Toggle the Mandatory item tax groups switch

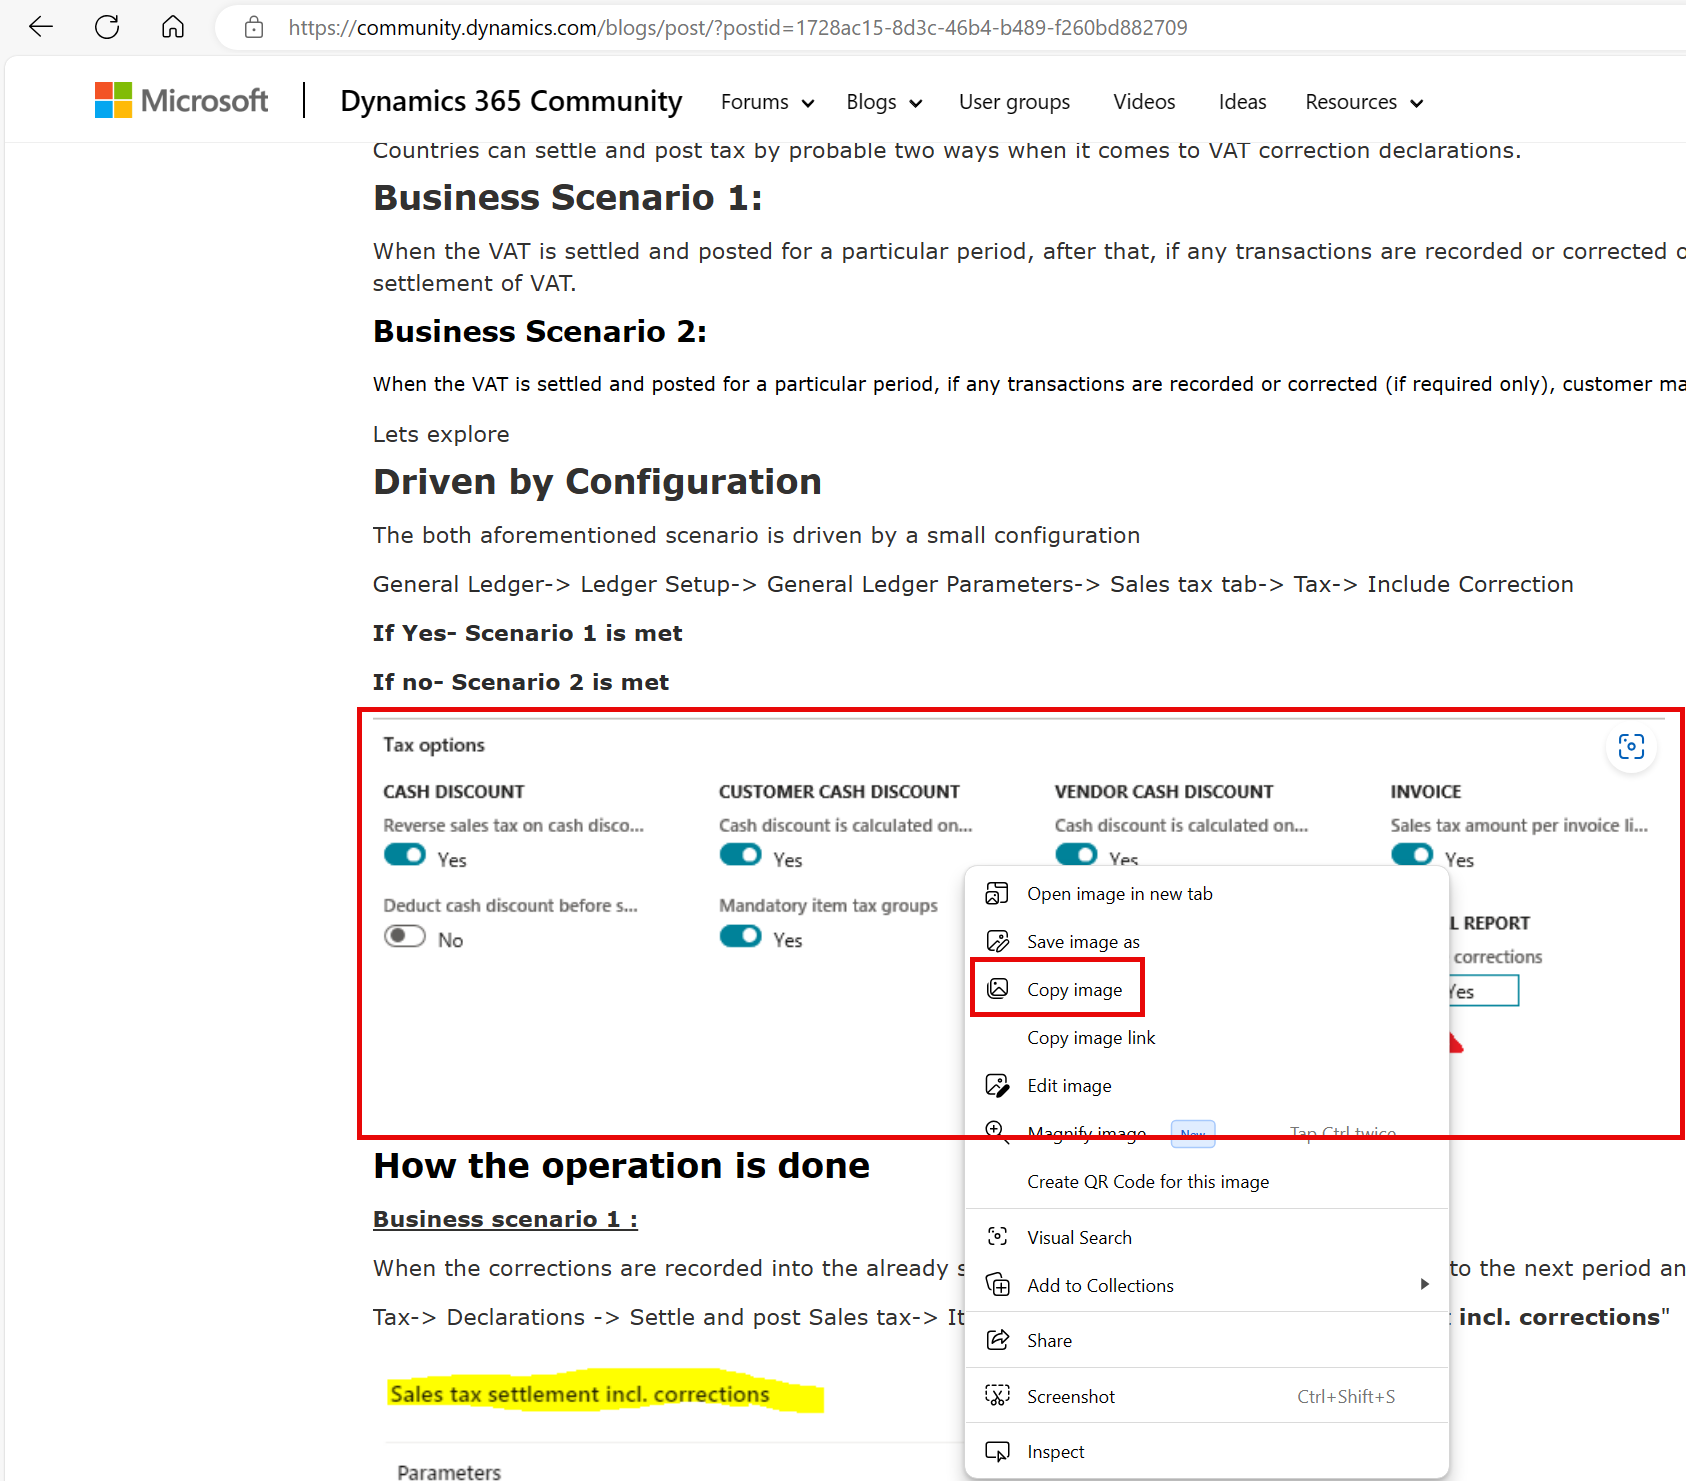click(741, 936)
